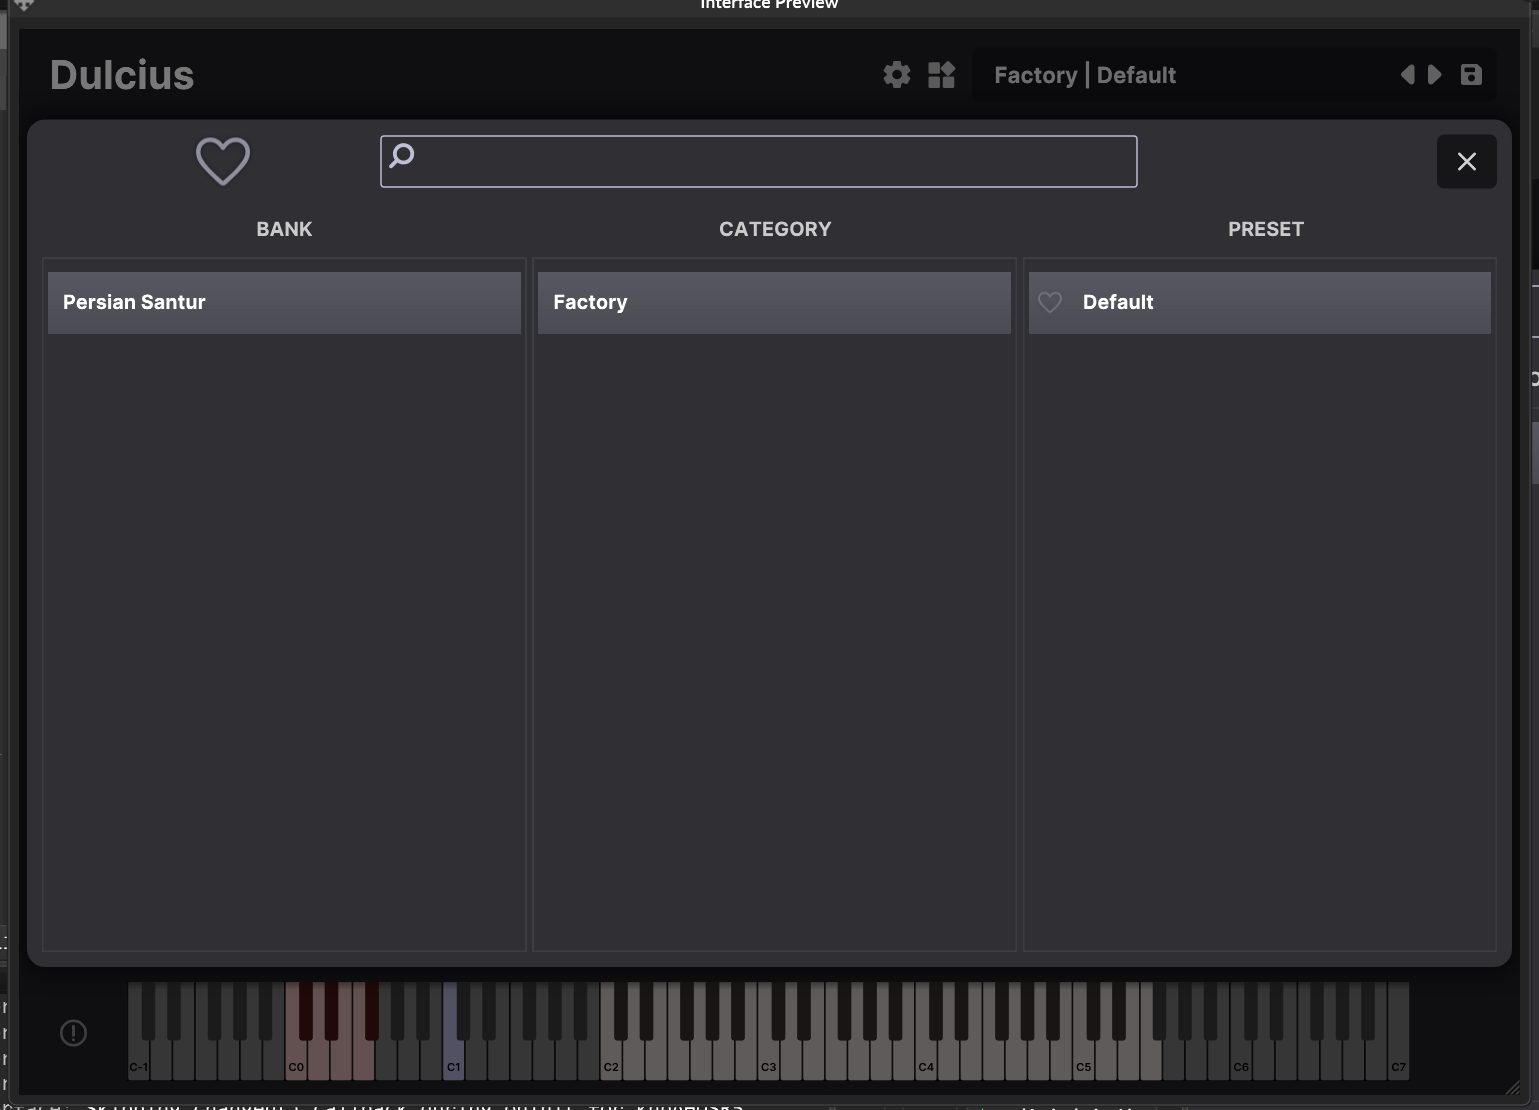
Task: Click the BANK column header
Action: click(x=284, y=229)
